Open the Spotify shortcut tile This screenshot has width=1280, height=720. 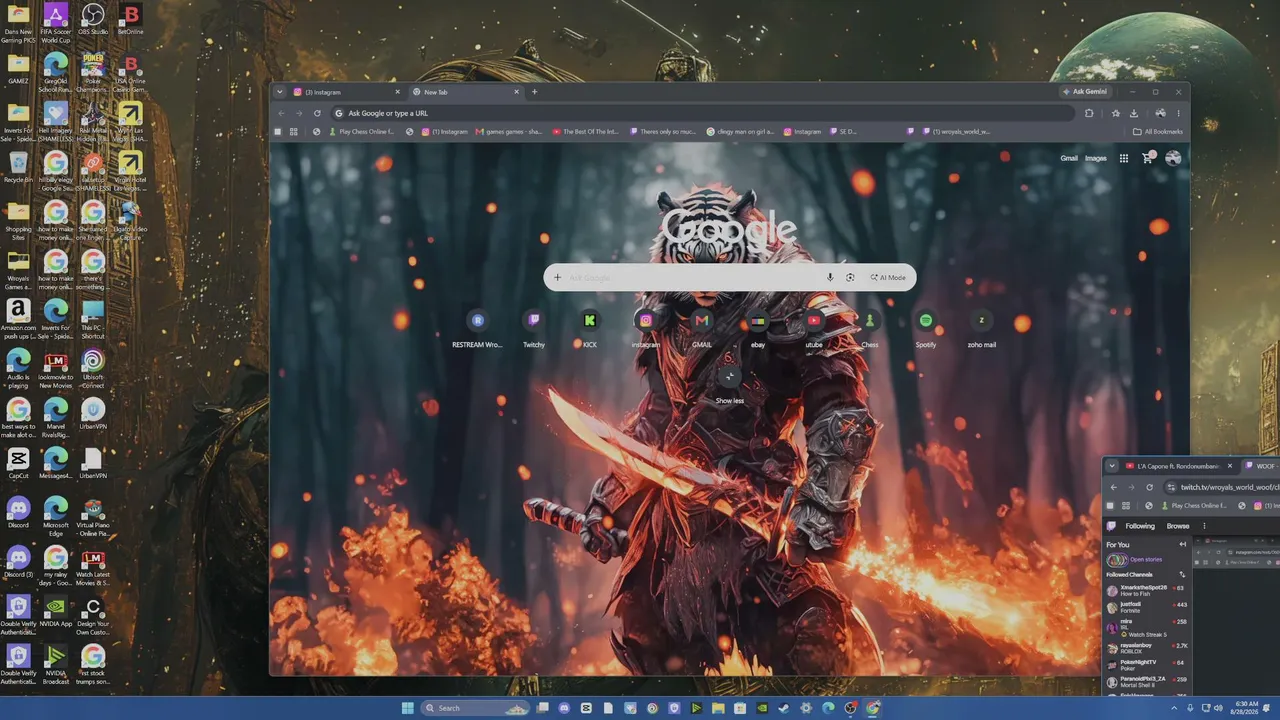(x=926, y=329)
